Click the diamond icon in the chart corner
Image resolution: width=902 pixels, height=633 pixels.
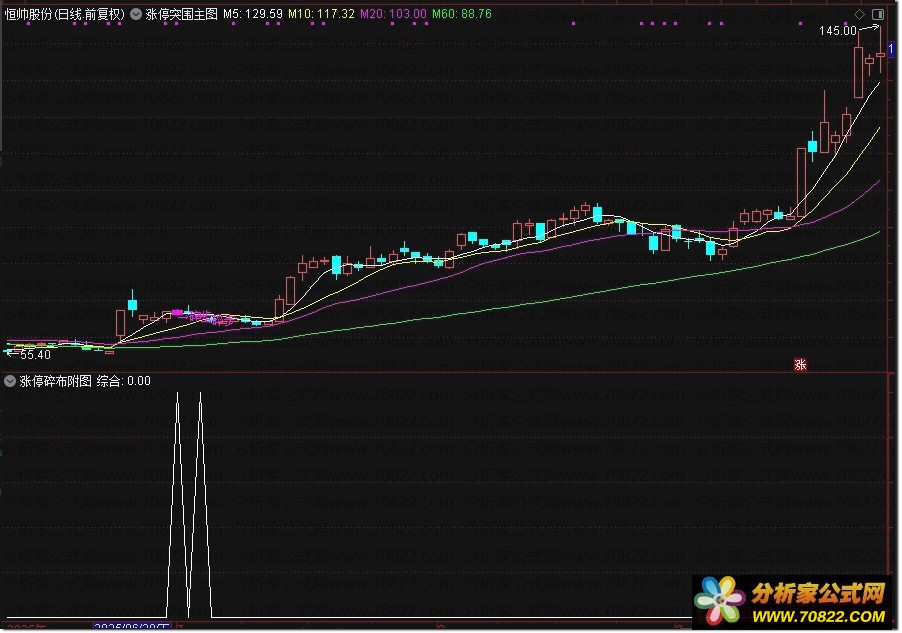pos(859,14)
